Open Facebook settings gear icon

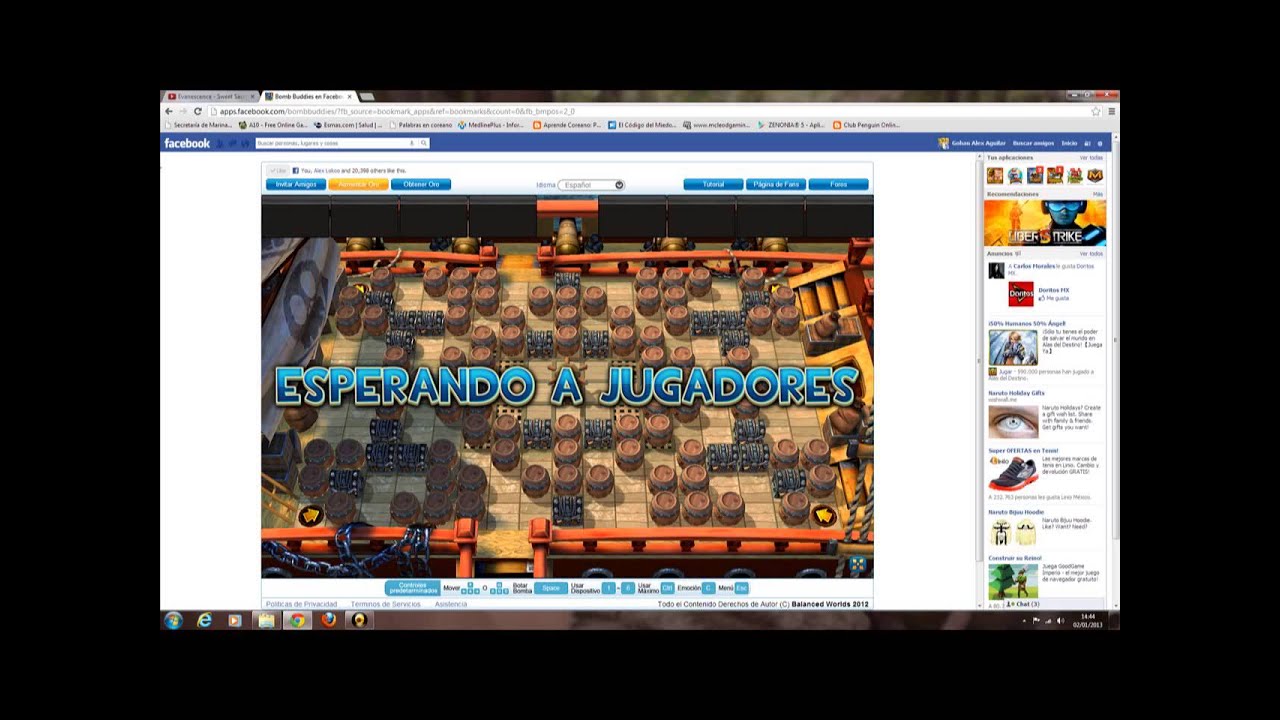pyautogui.click(x=1100, y=143)
